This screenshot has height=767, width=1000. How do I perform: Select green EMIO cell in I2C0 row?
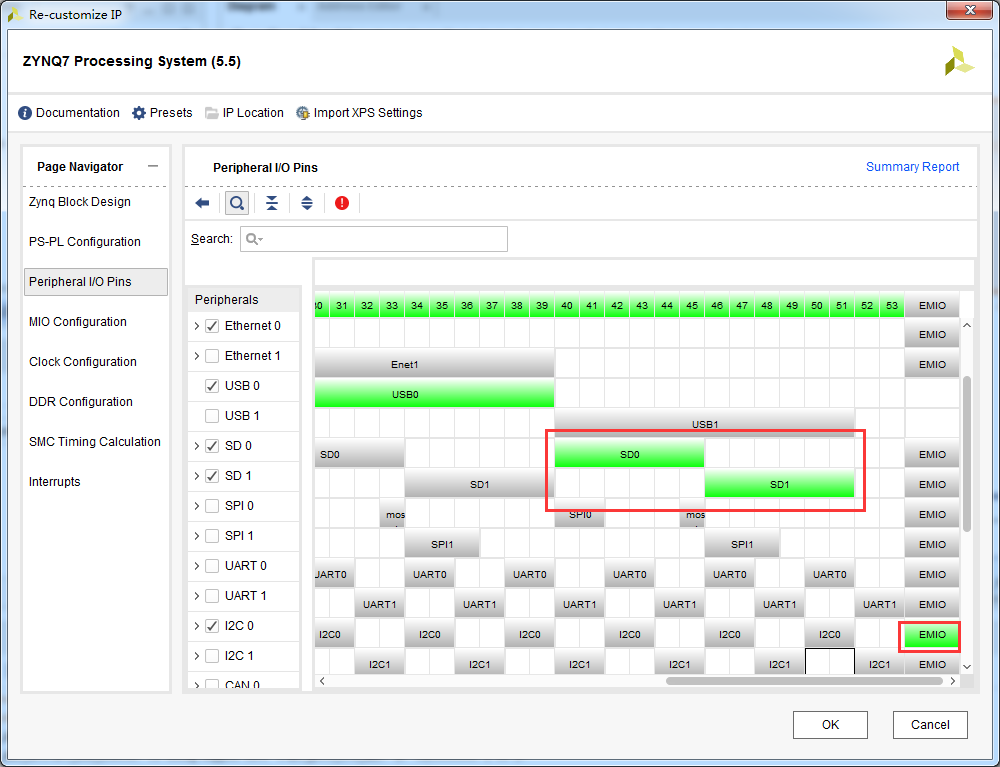tap(932, 634)
